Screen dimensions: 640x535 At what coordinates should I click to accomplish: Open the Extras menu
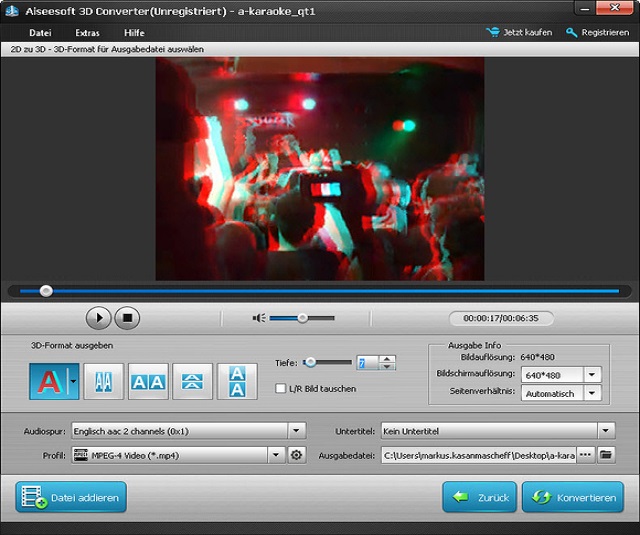point(87,33)
